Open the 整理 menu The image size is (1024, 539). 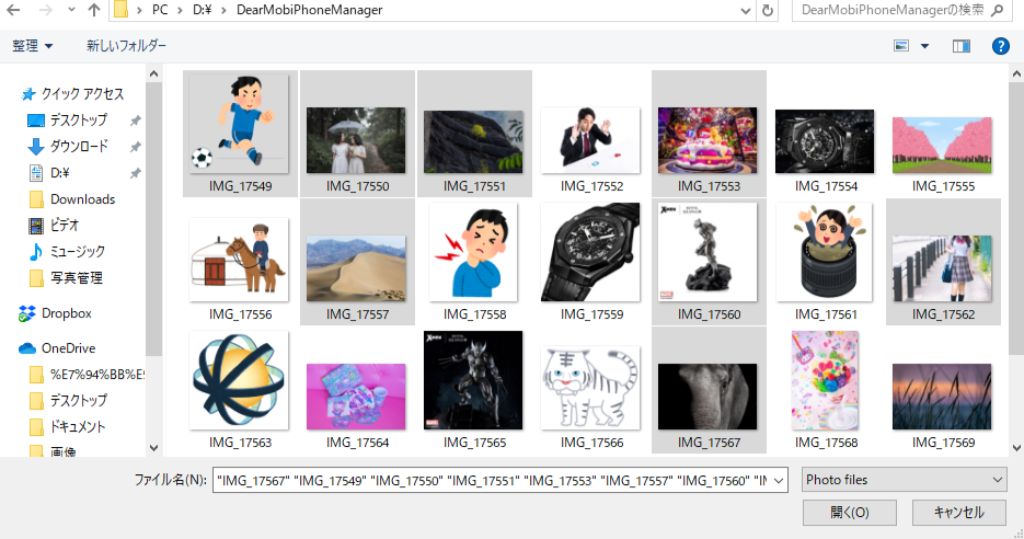[x=33, y=46]
